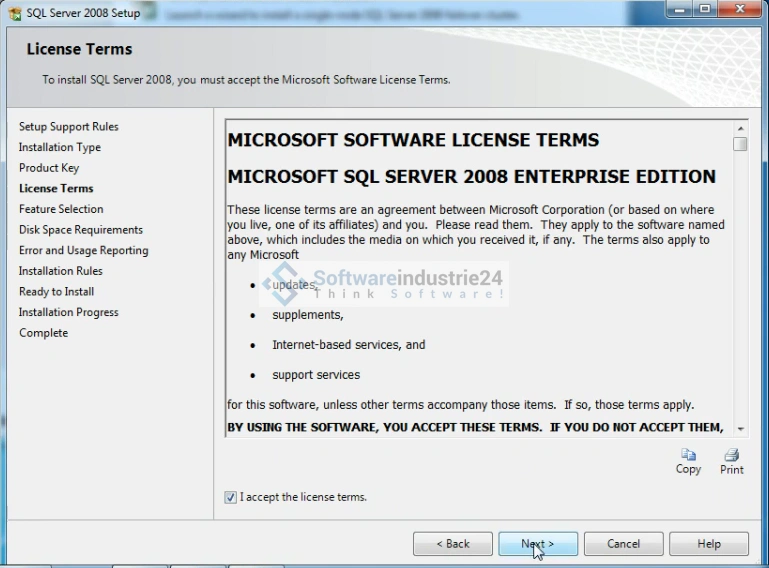Select Product Key step in sidebar

(49, 168)
